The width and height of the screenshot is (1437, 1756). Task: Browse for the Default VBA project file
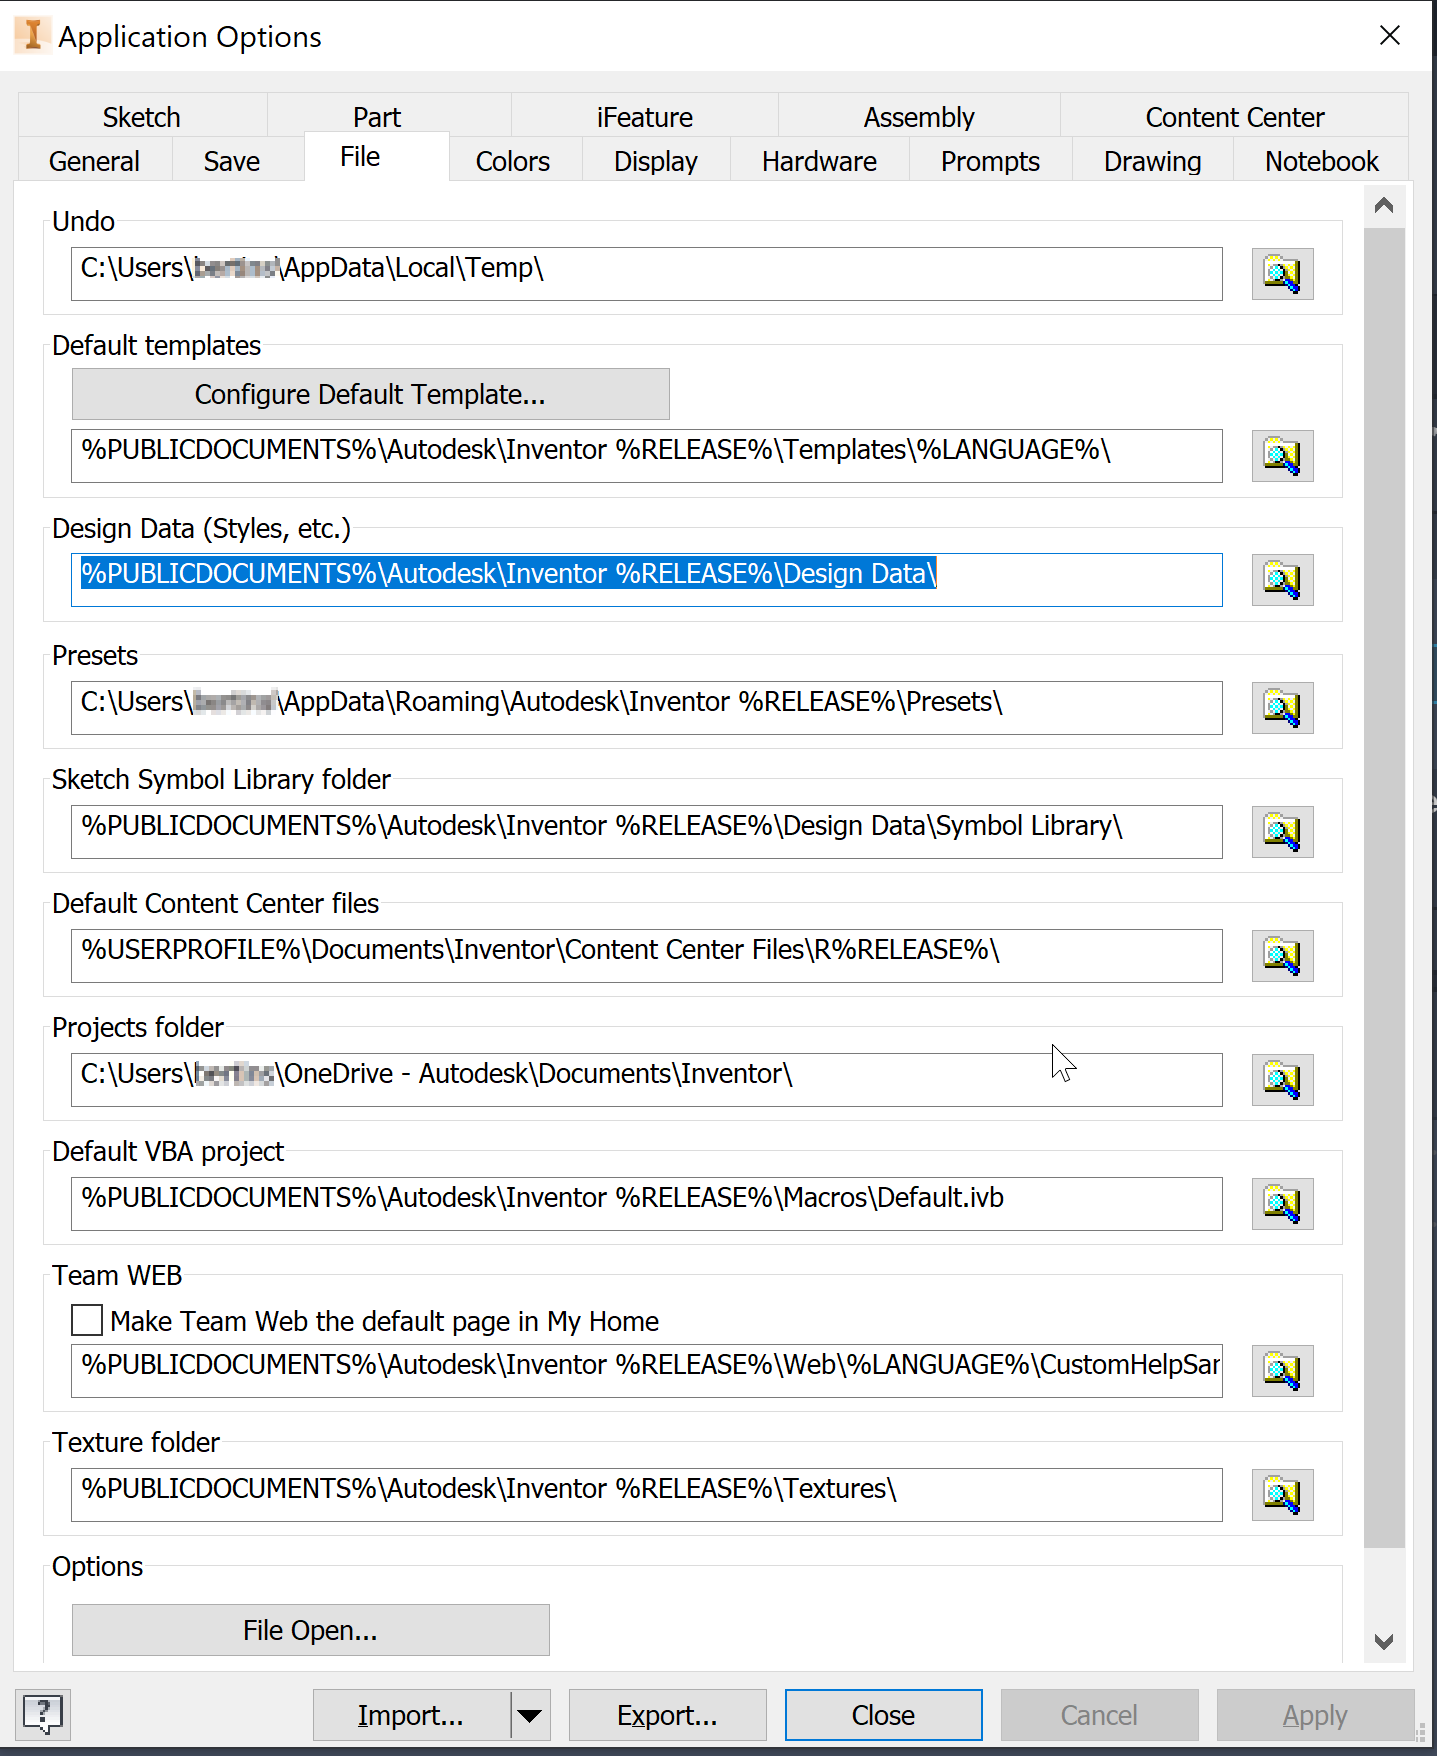[1282, 1204]
